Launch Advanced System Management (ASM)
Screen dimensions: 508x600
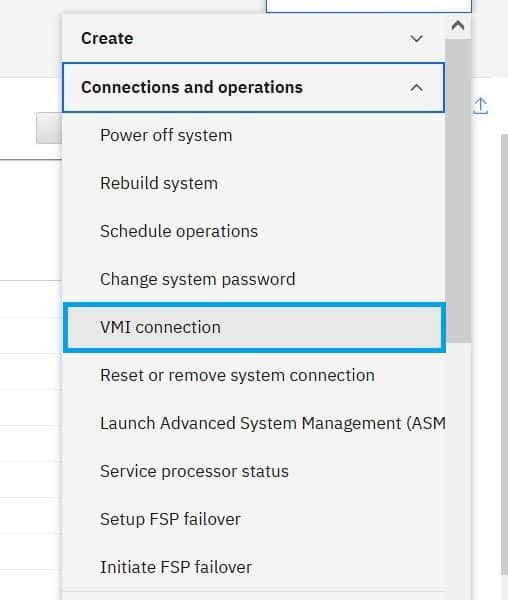click(x=254, y=424)
